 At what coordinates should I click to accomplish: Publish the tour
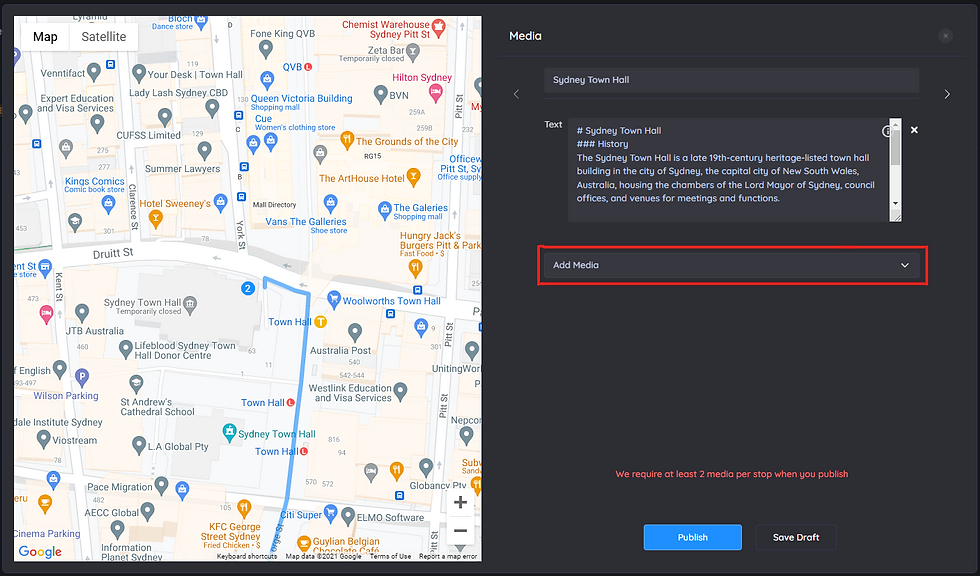click(x=692, y=537)
